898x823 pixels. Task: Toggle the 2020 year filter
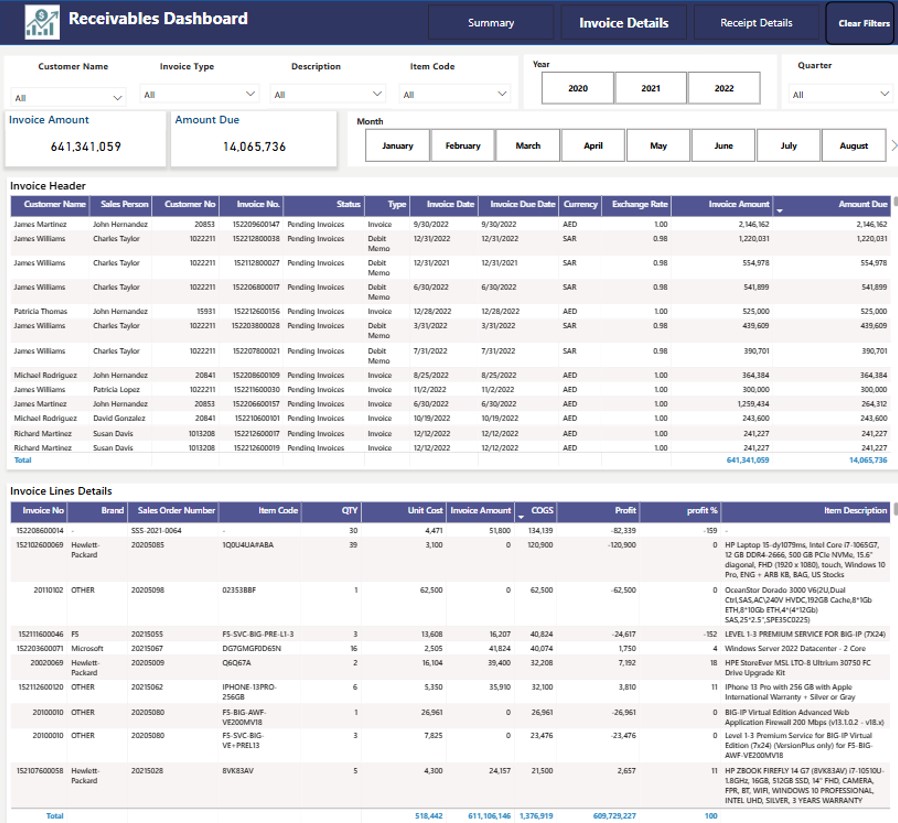point(578,88)
